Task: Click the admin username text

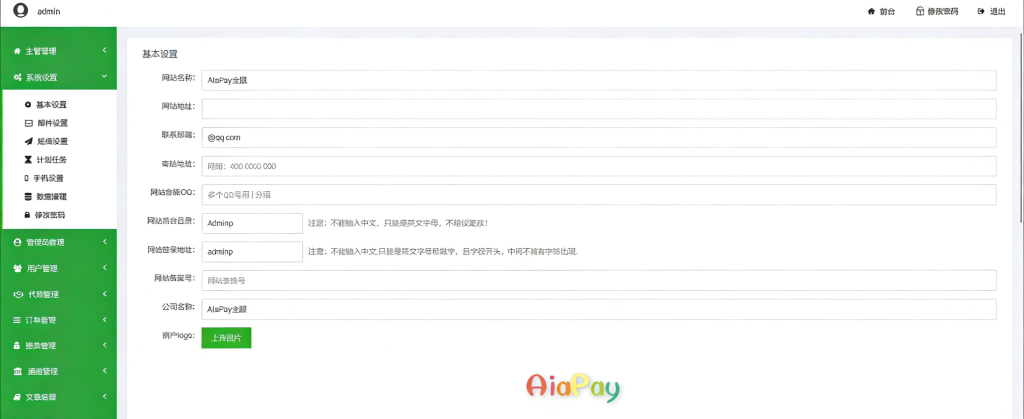Action: click(x=49, y=11)
